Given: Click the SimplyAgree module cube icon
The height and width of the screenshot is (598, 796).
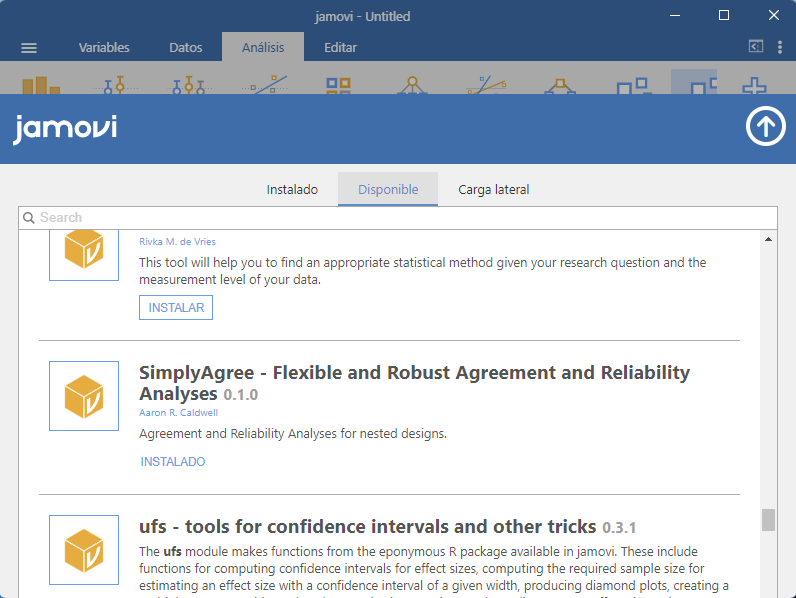Looking at the screenshot, I should [x=84, y=396].
